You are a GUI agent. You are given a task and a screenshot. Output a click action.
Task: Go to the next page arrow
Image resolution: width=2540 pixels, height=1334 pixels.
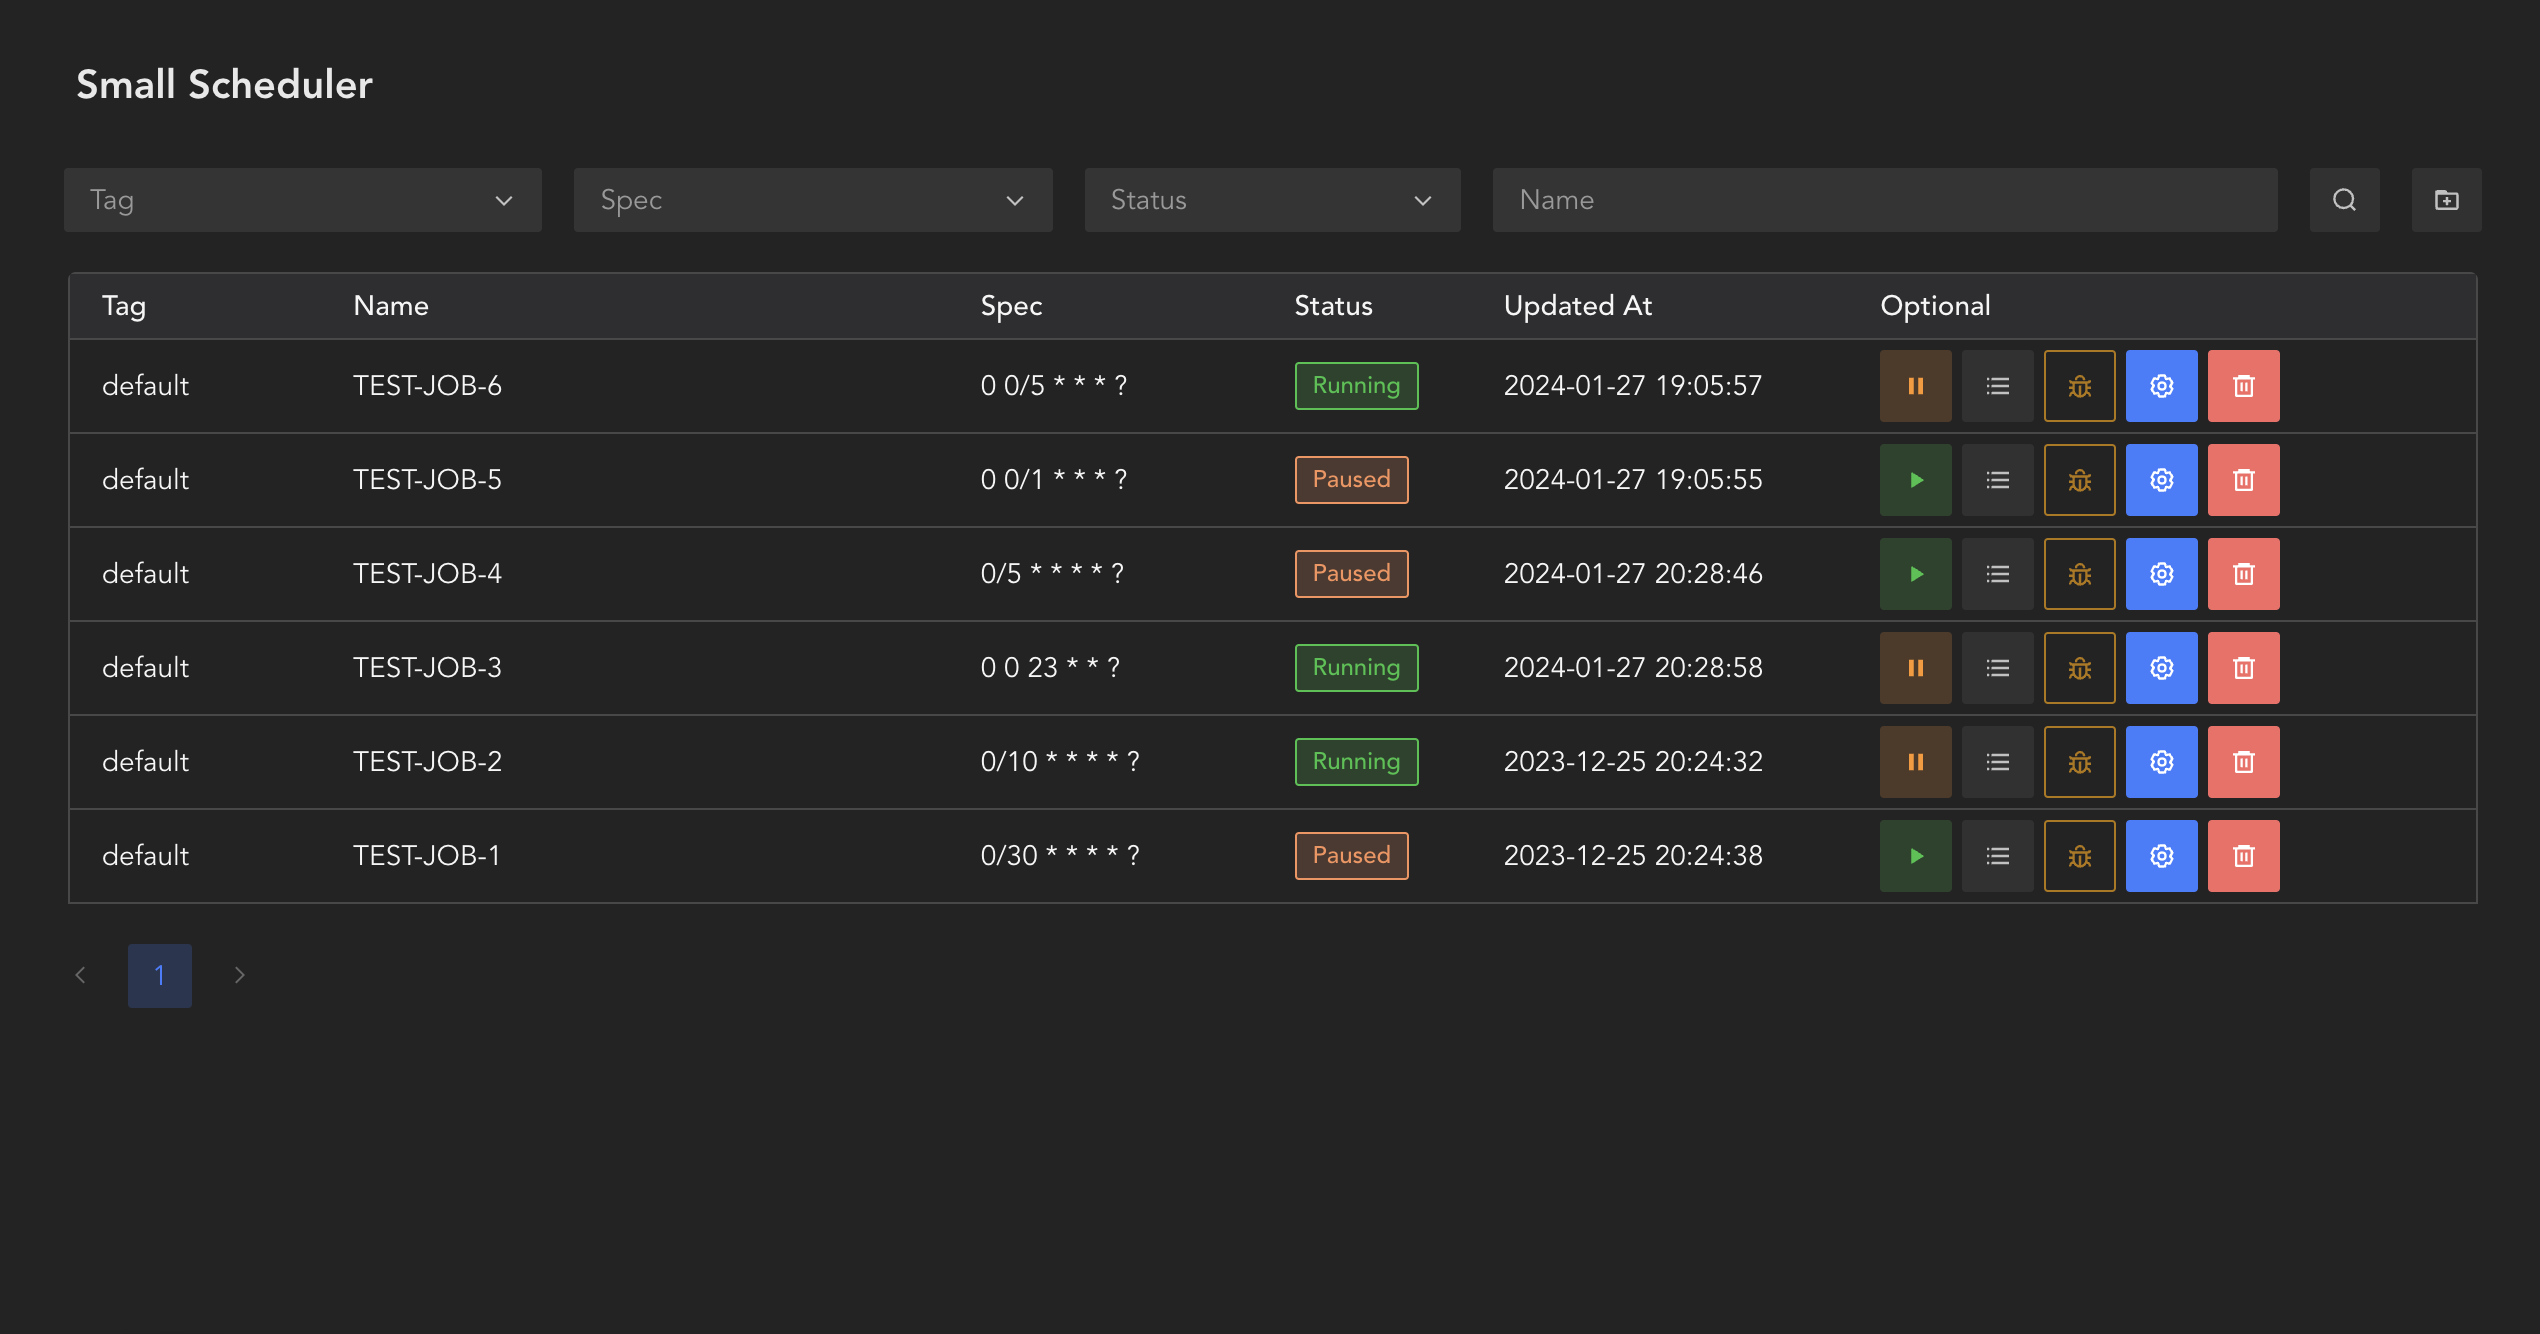pos(239,975)
